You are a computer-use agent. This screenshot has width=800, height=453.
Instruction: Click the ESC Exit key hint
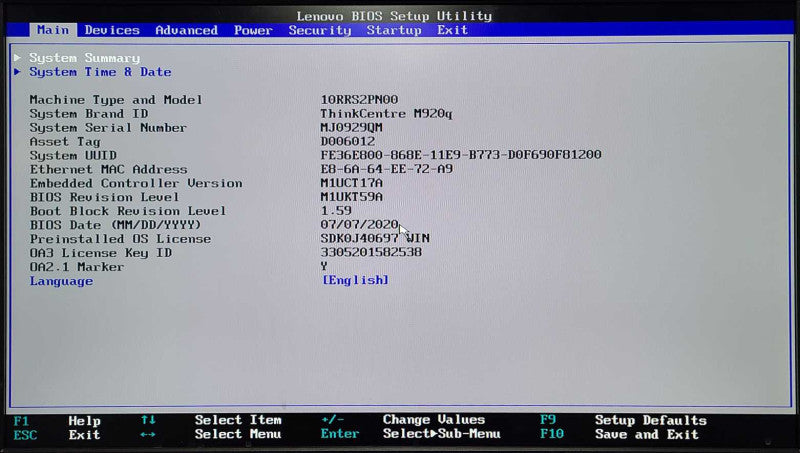tap(57, 435)
